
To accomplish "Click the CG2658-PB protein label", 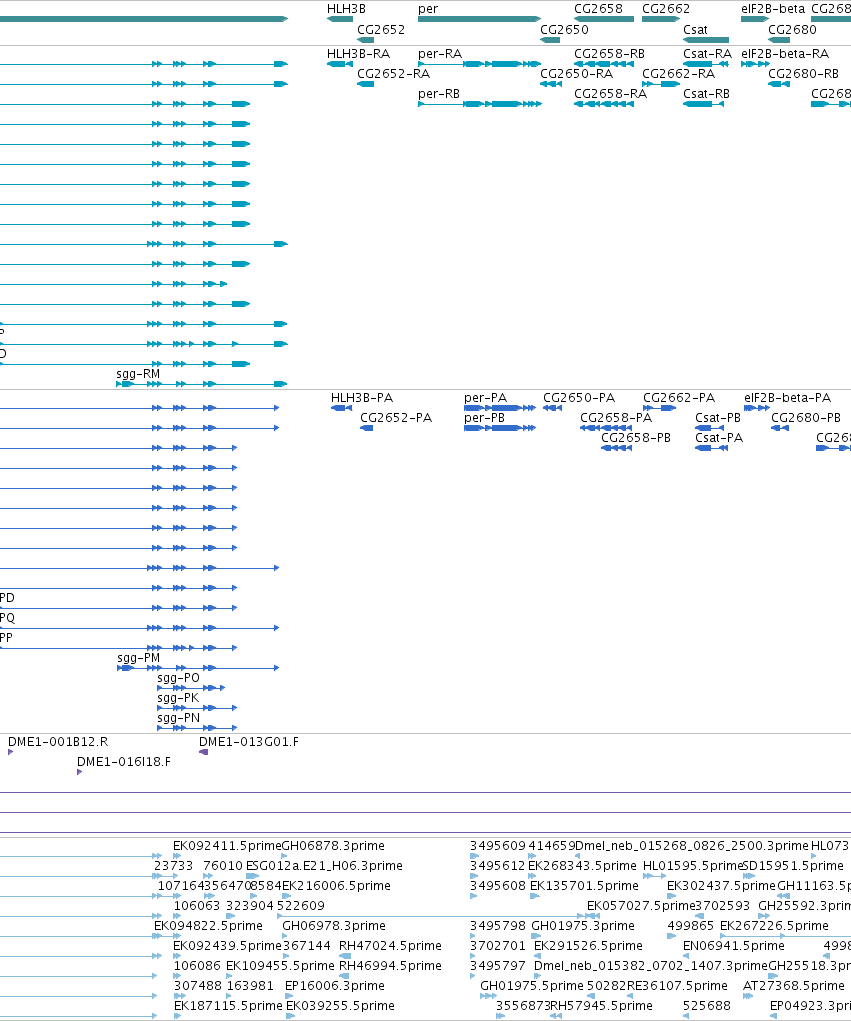I will coord(635,438).
